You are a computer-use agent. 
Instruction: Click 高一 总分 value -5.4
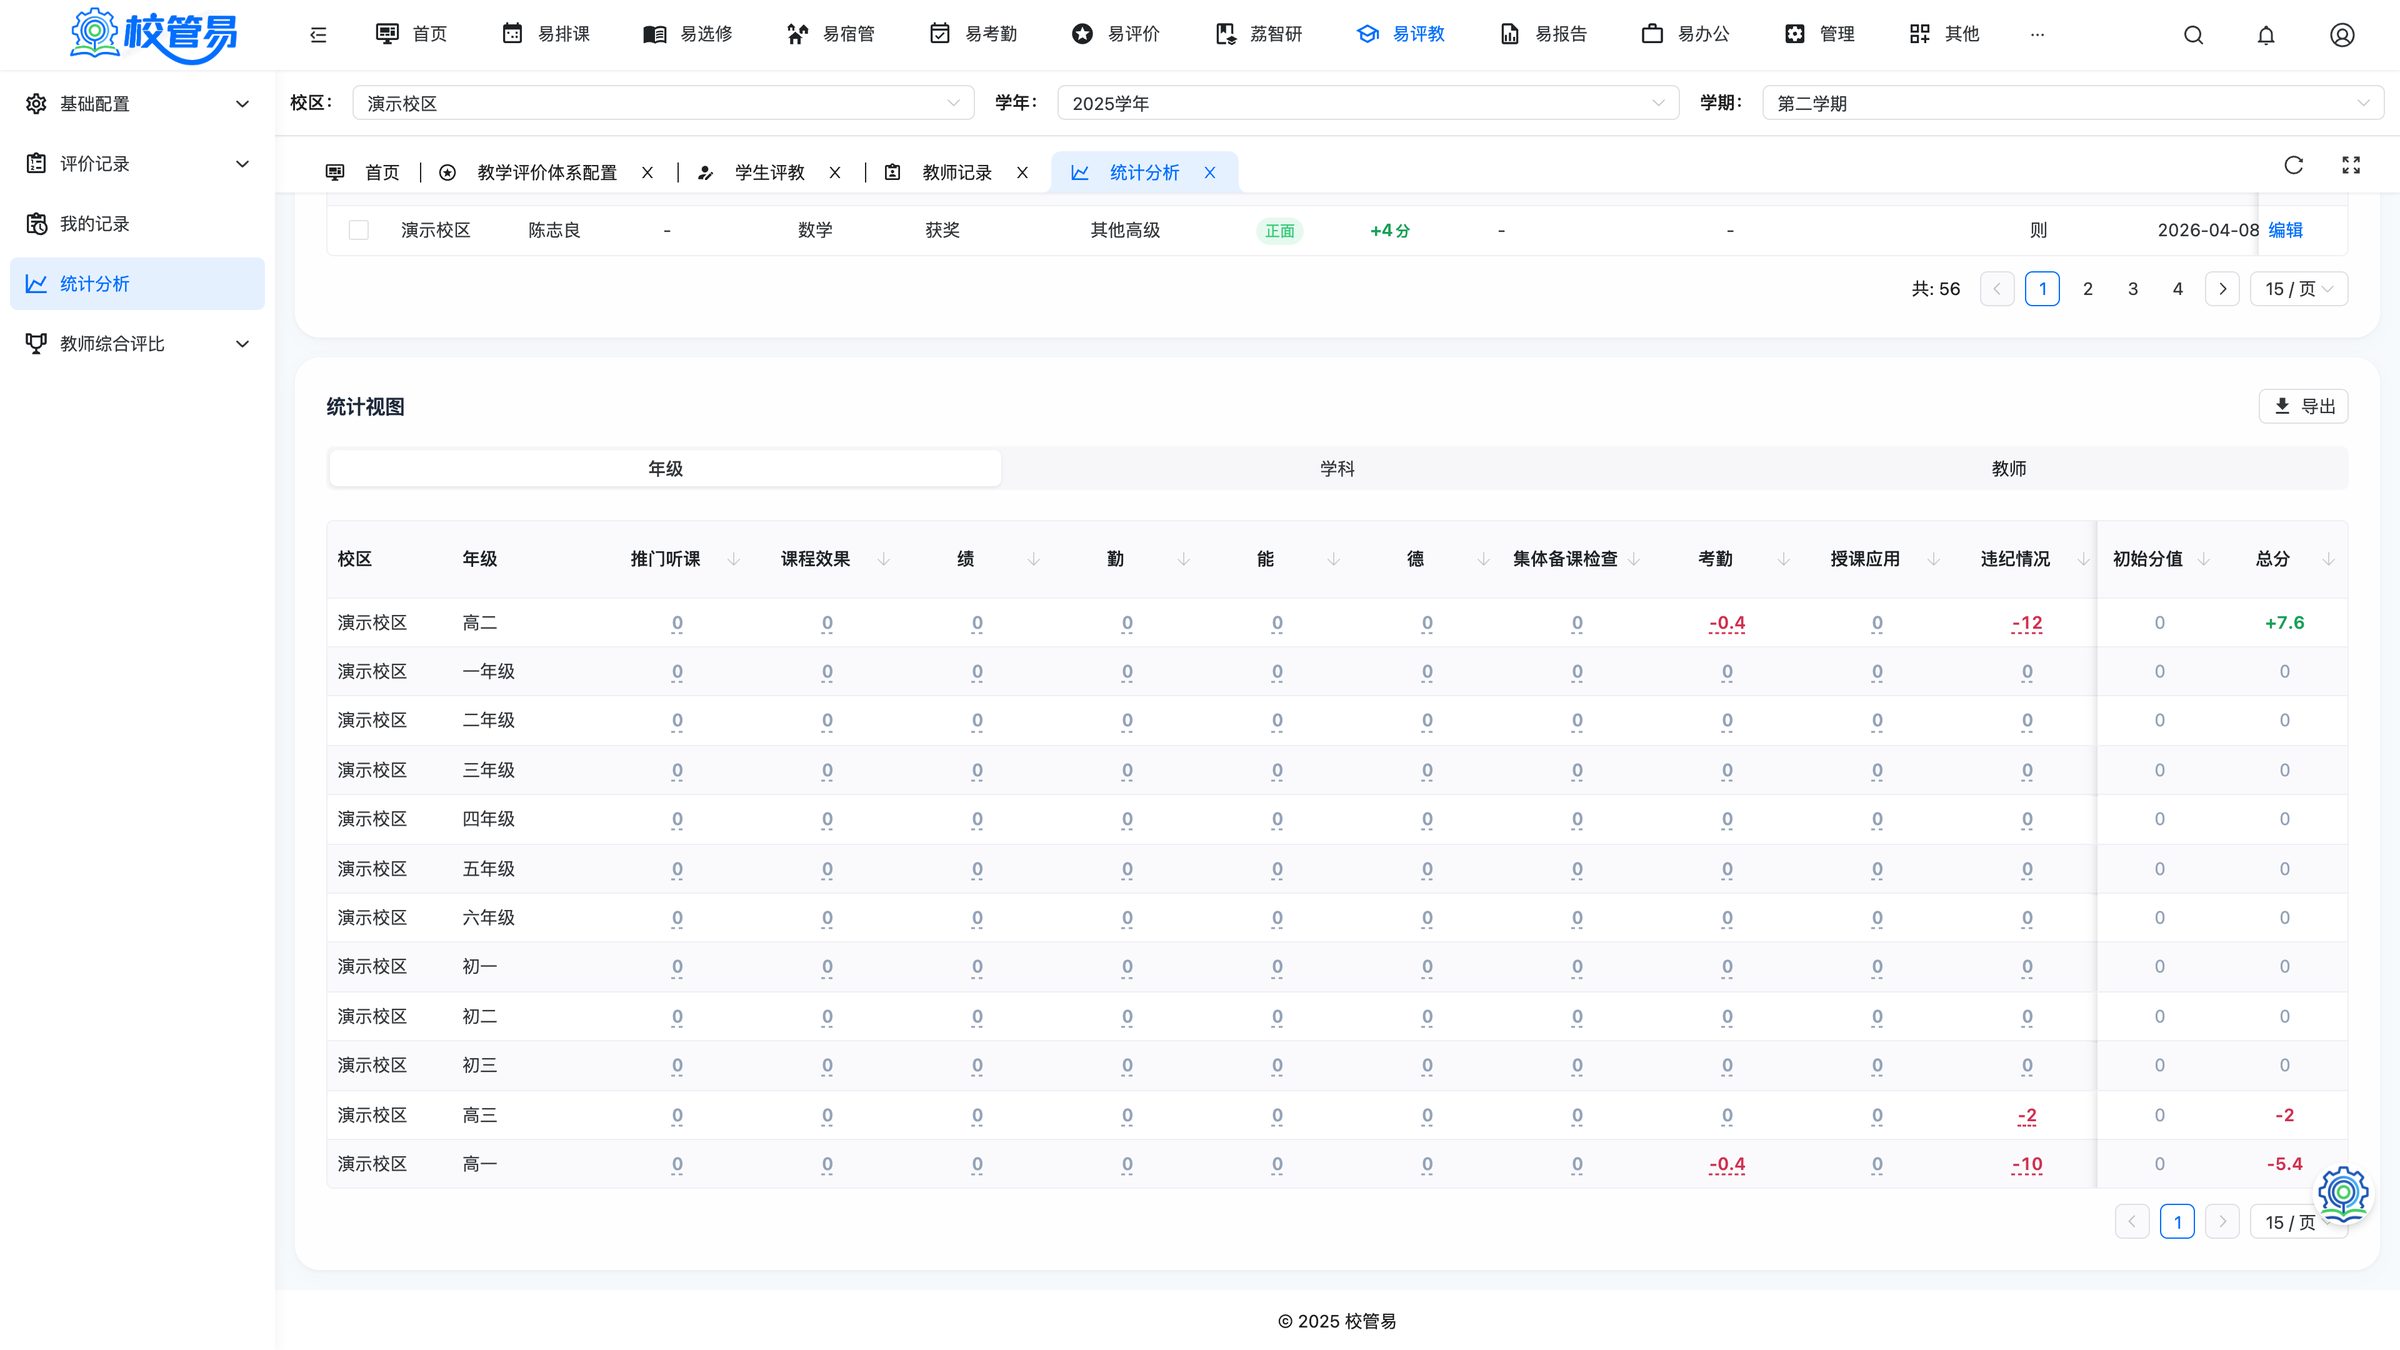pos(2284,1164)
